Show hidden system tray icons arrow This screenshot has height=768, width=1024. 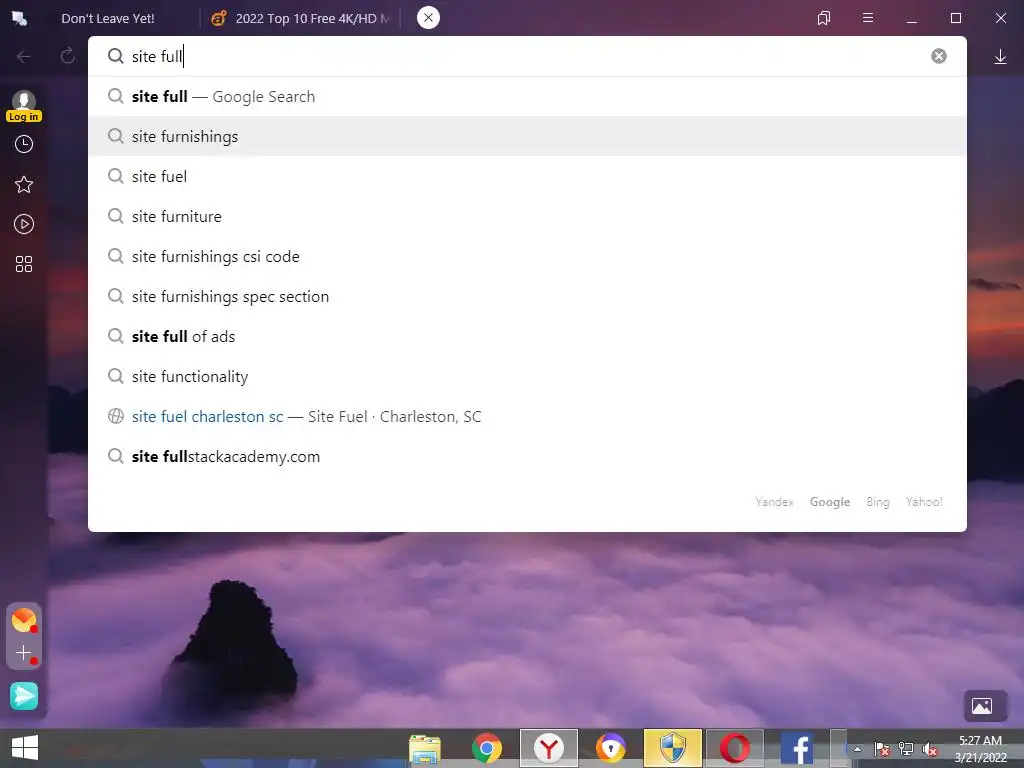pos(857,749)
